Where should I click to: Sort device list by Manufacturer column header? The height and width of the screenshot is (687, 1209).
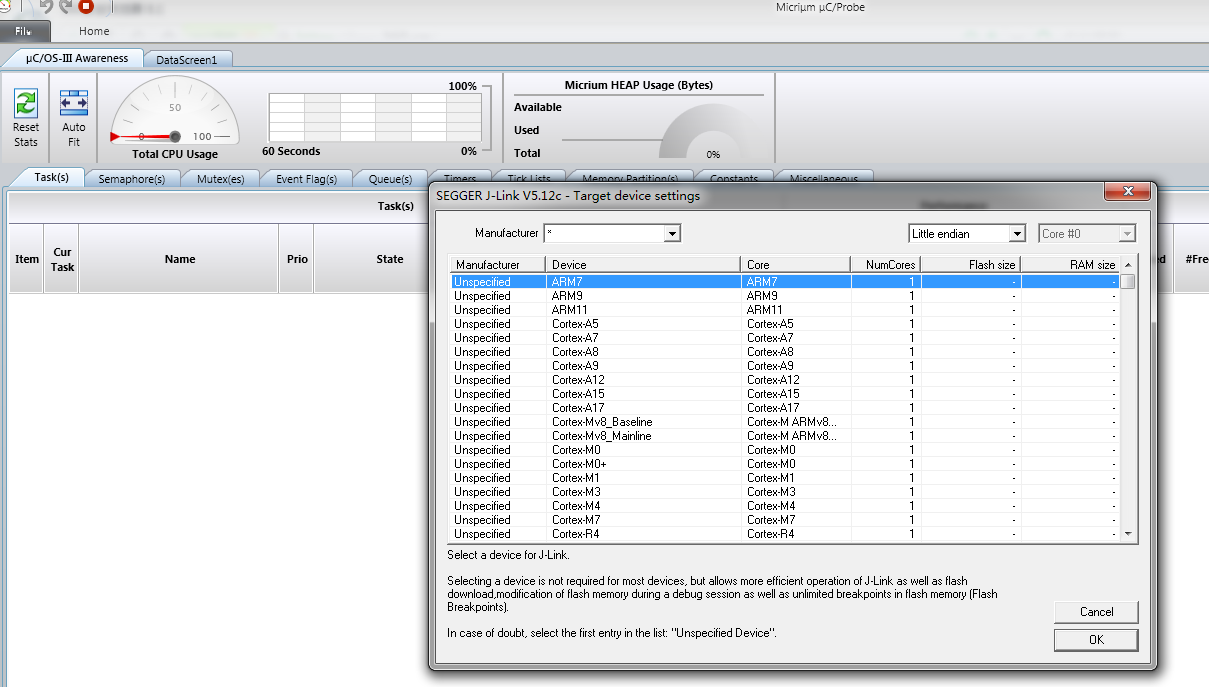[497, 265]
